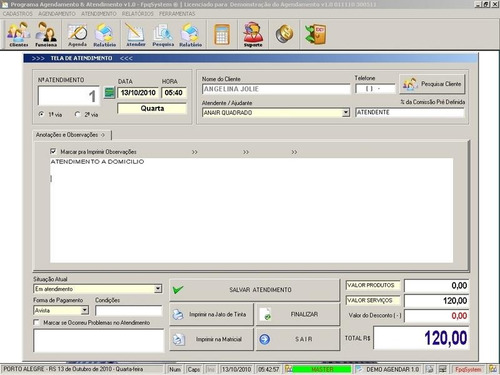
Task: Click the HORA field
Action: (174, 93)
